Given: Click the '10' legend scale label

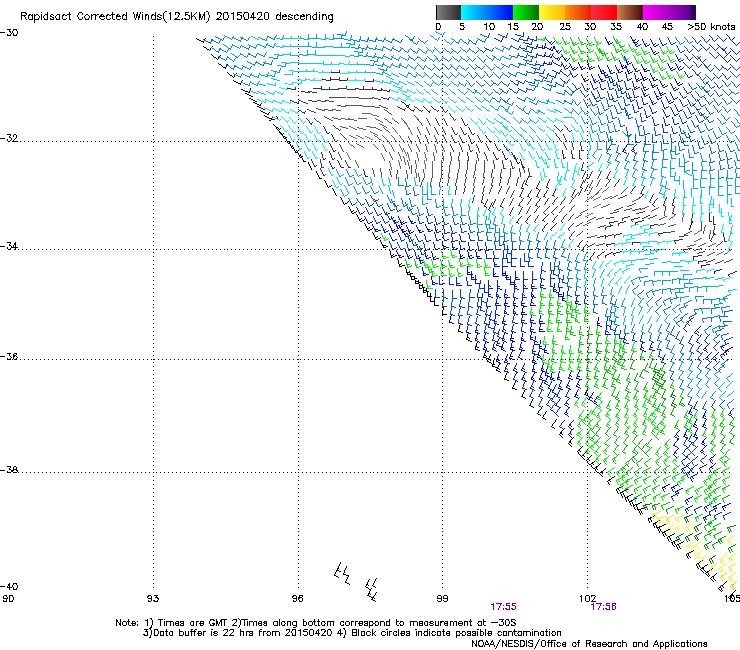Looking at the screenshot, I should pos(489,27).
